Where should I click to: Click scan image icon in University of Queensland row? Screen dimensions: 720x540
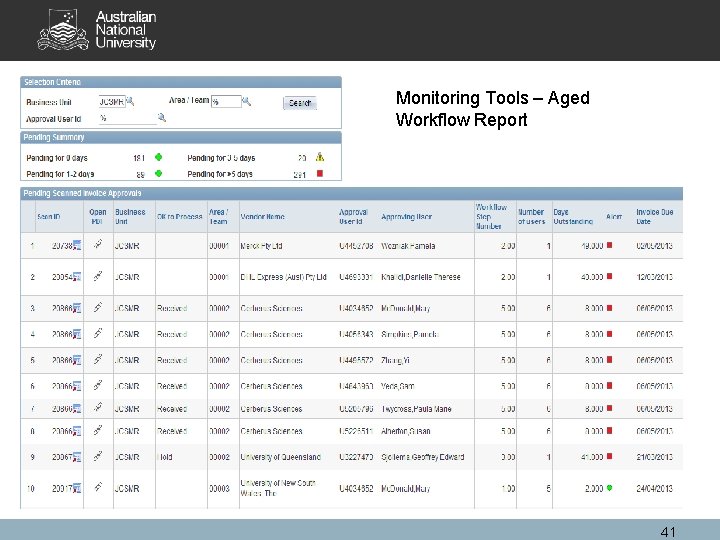77,456
